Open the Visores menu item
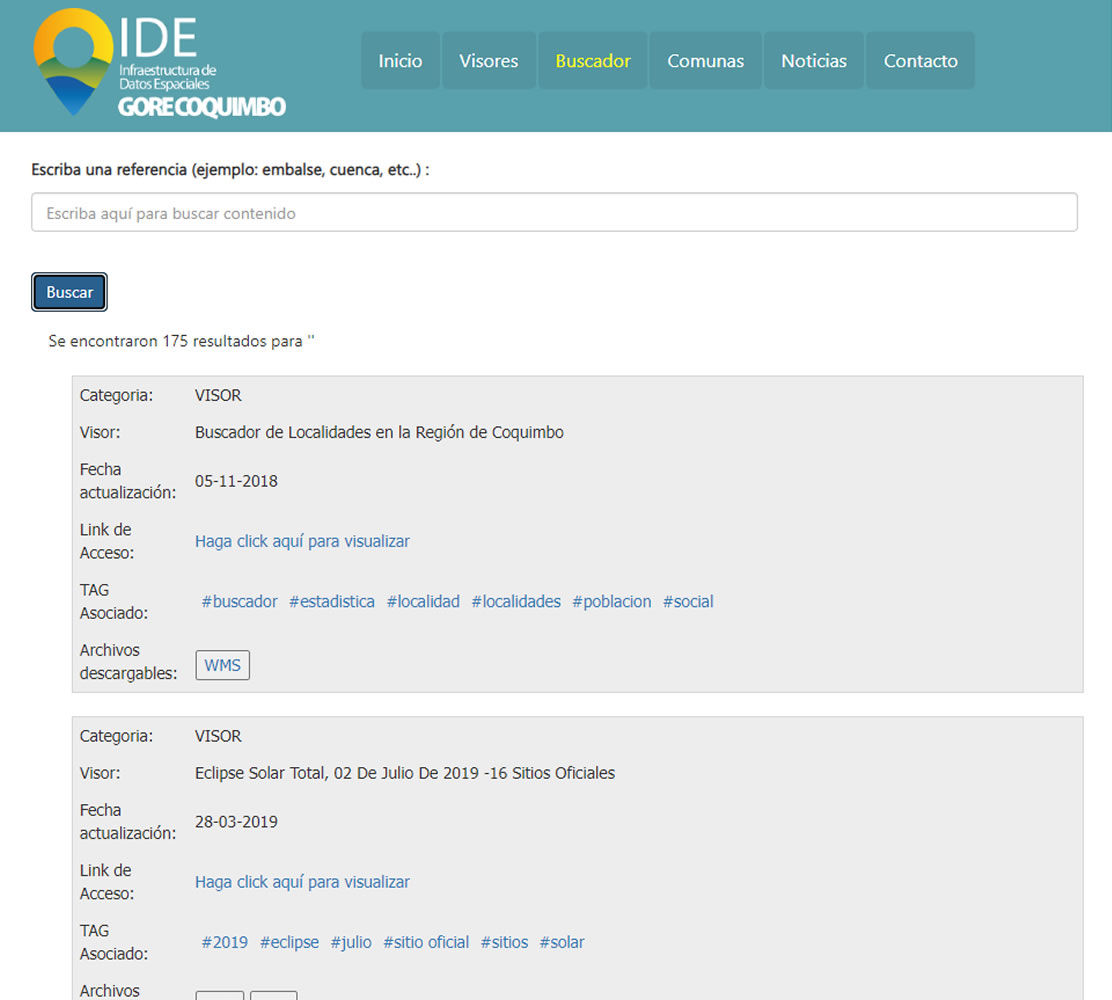 [x=489, y=61]
